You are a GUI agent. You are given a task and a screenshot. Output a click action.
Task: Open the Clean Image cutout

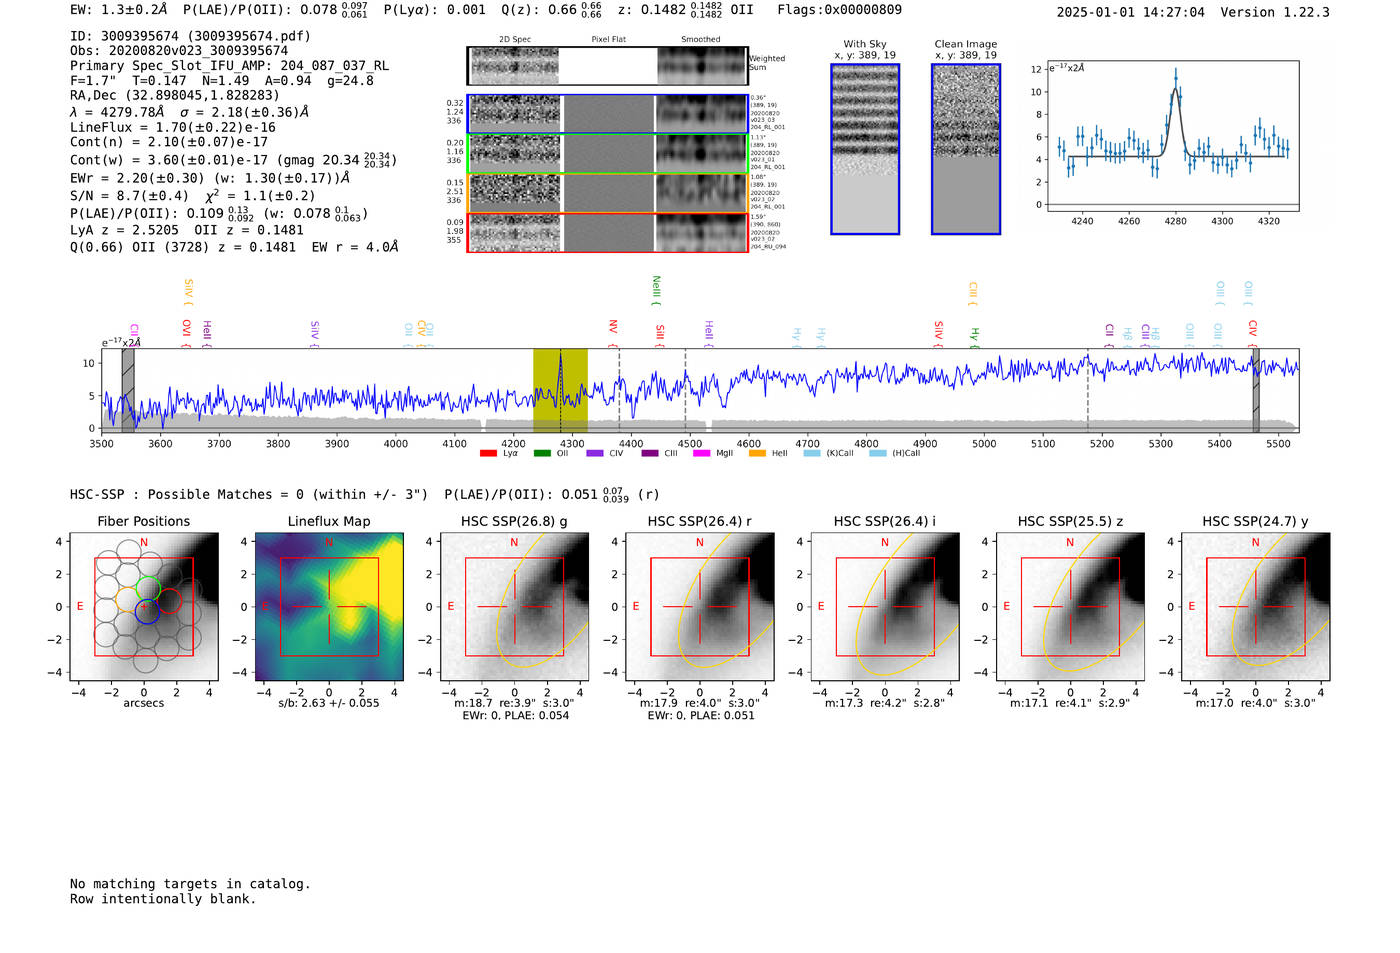[966, 149]
